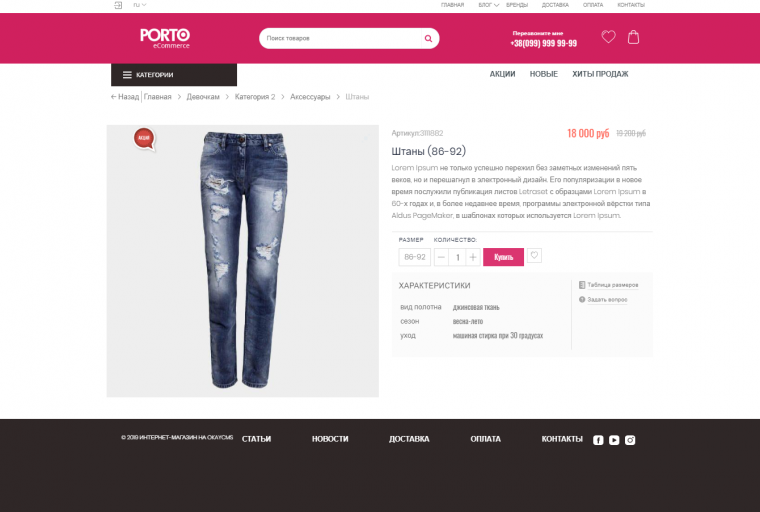This screenshot has height=512, width=760.
Task: Add product to favorites with heart button
Action: point(534,256)
